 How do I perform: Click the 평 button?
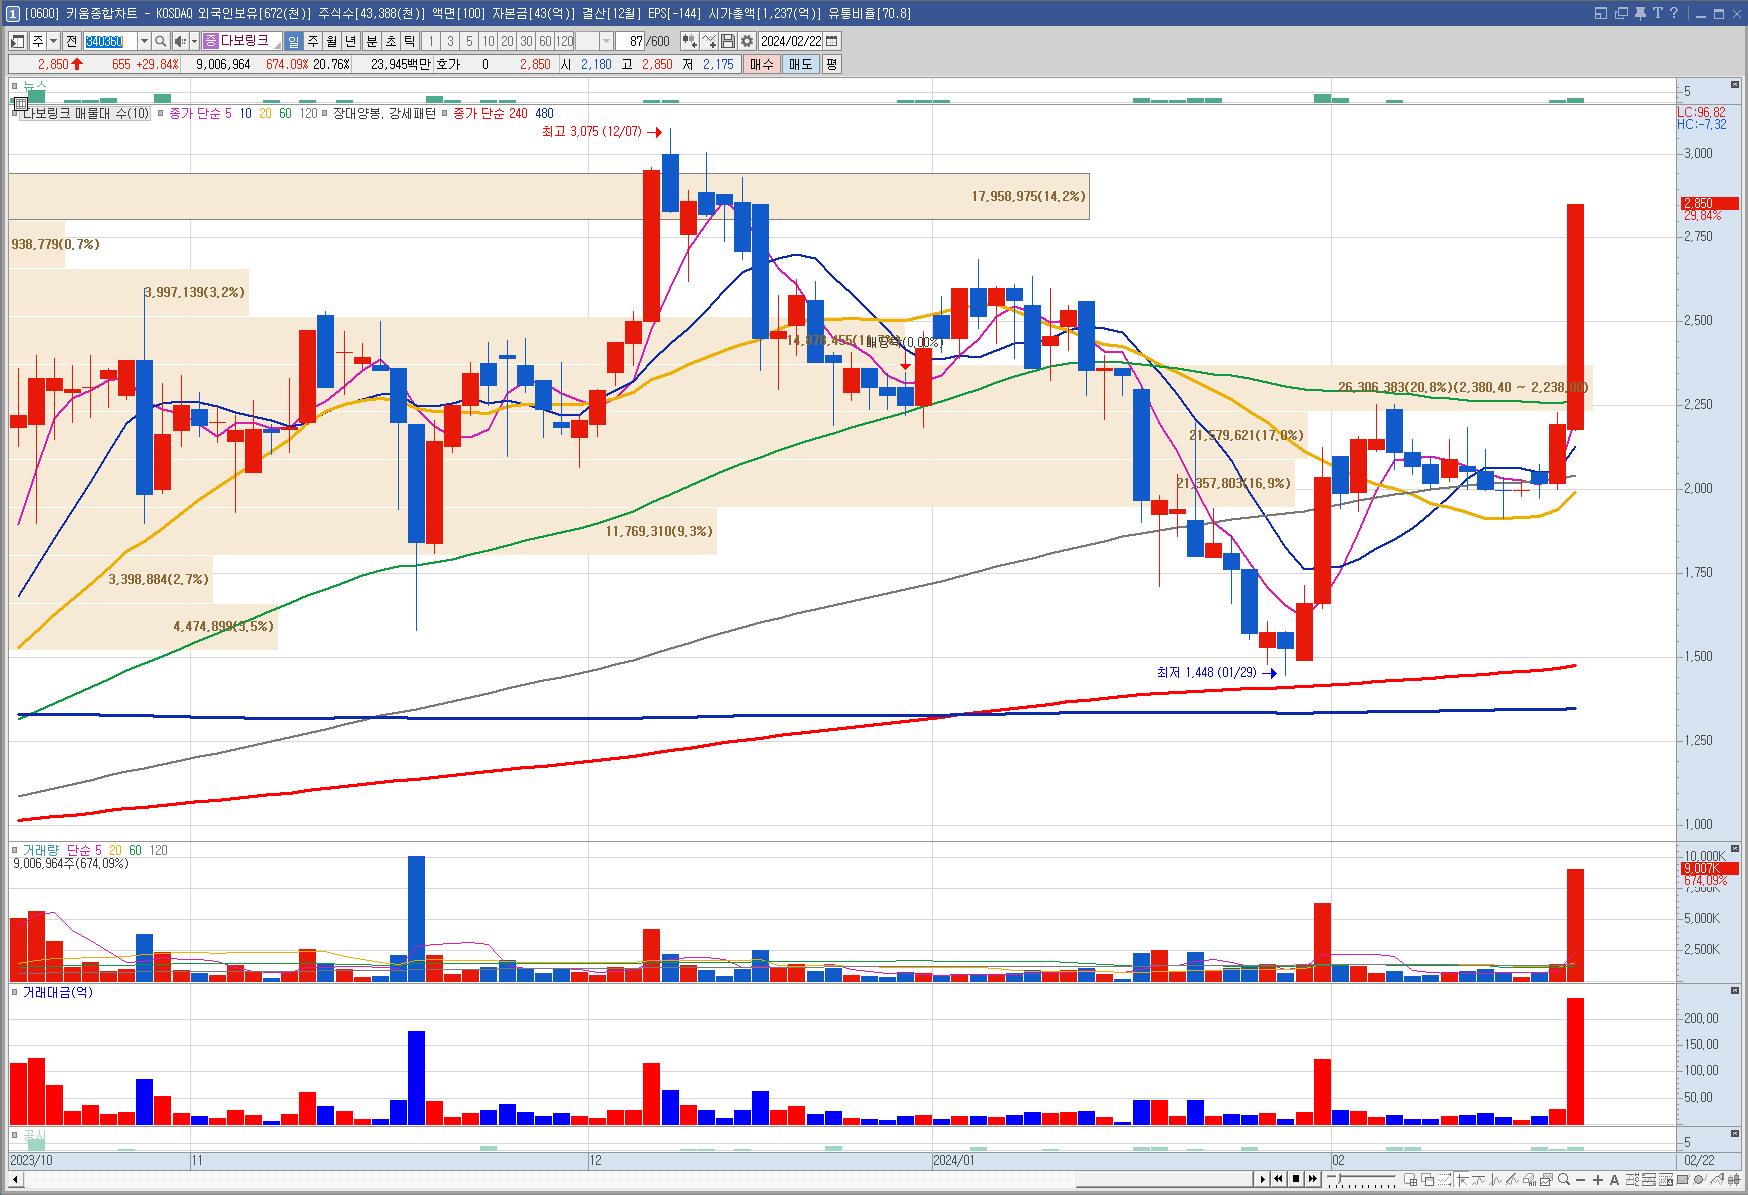point(831,64)
